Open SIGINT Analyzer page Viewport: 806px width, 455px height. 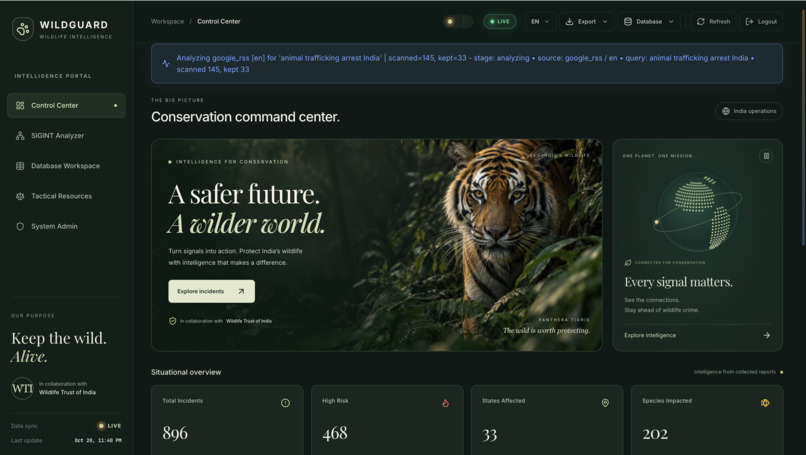click(66, 136)
